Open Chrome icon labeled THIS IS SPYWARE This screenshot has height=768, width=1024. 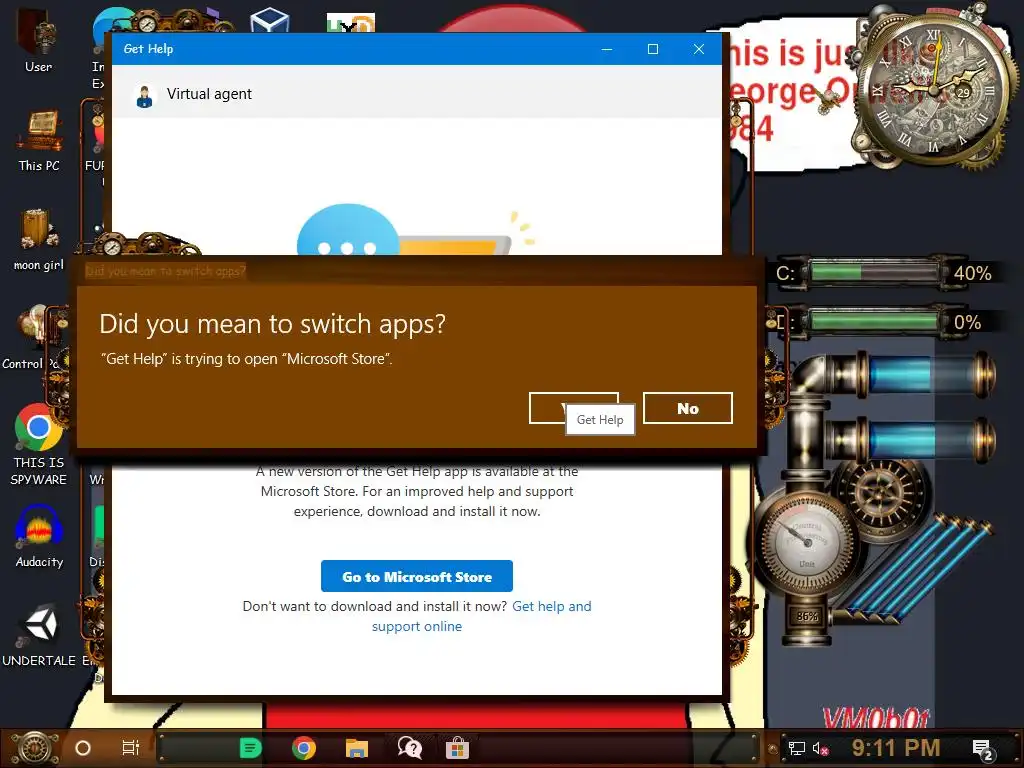39,444
